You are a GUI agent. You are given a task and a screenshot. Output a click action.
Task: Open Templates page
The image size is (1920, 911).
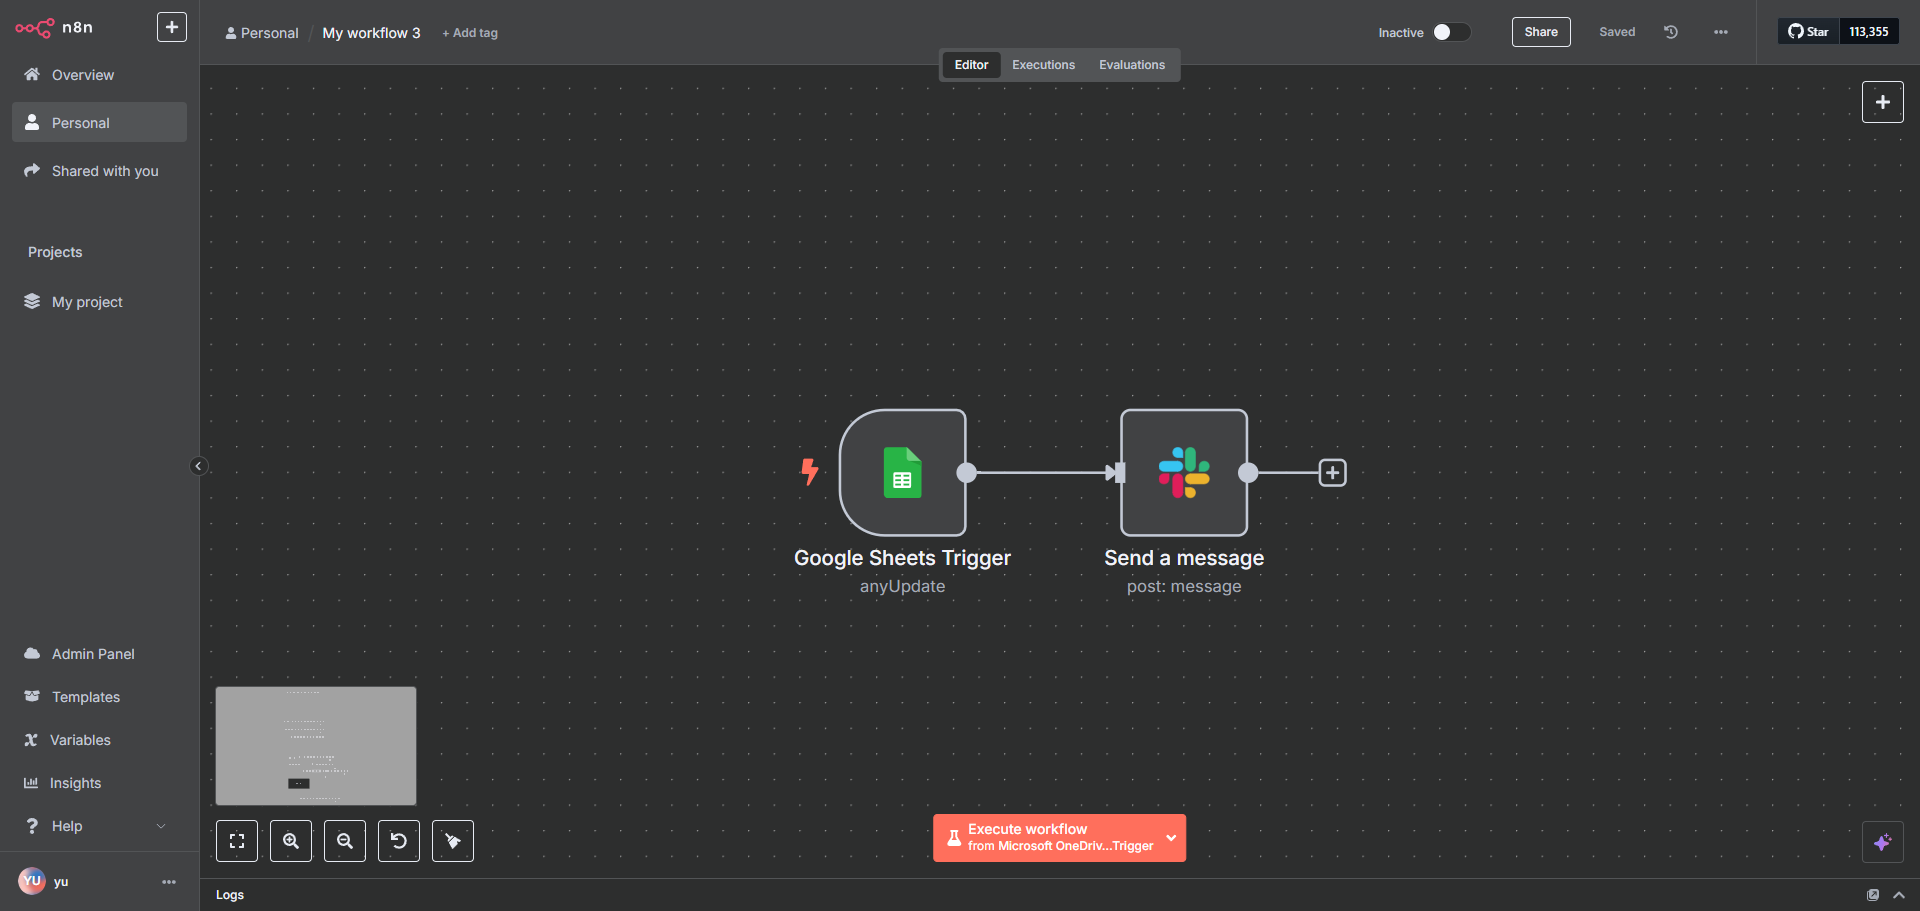tap(99, 697)
